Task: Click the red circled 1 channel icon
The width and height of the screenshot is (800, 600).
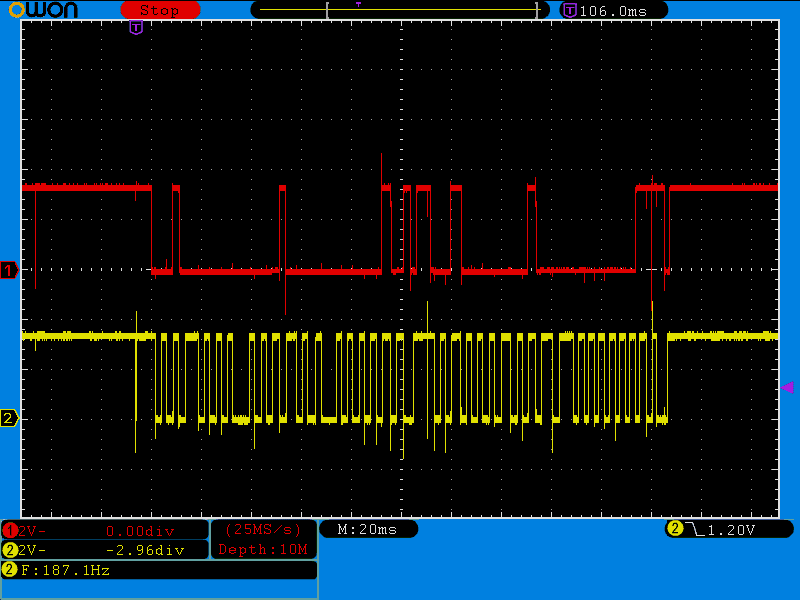Action: pos(10,530)
